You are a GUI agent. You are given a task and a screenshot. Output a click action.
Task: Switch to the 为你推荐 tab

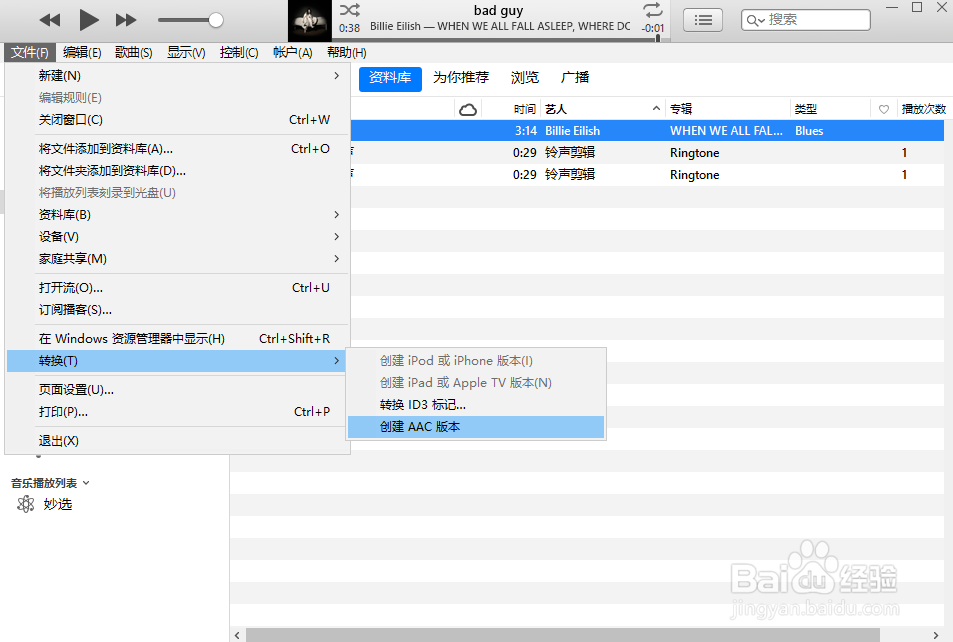[461, 78]
